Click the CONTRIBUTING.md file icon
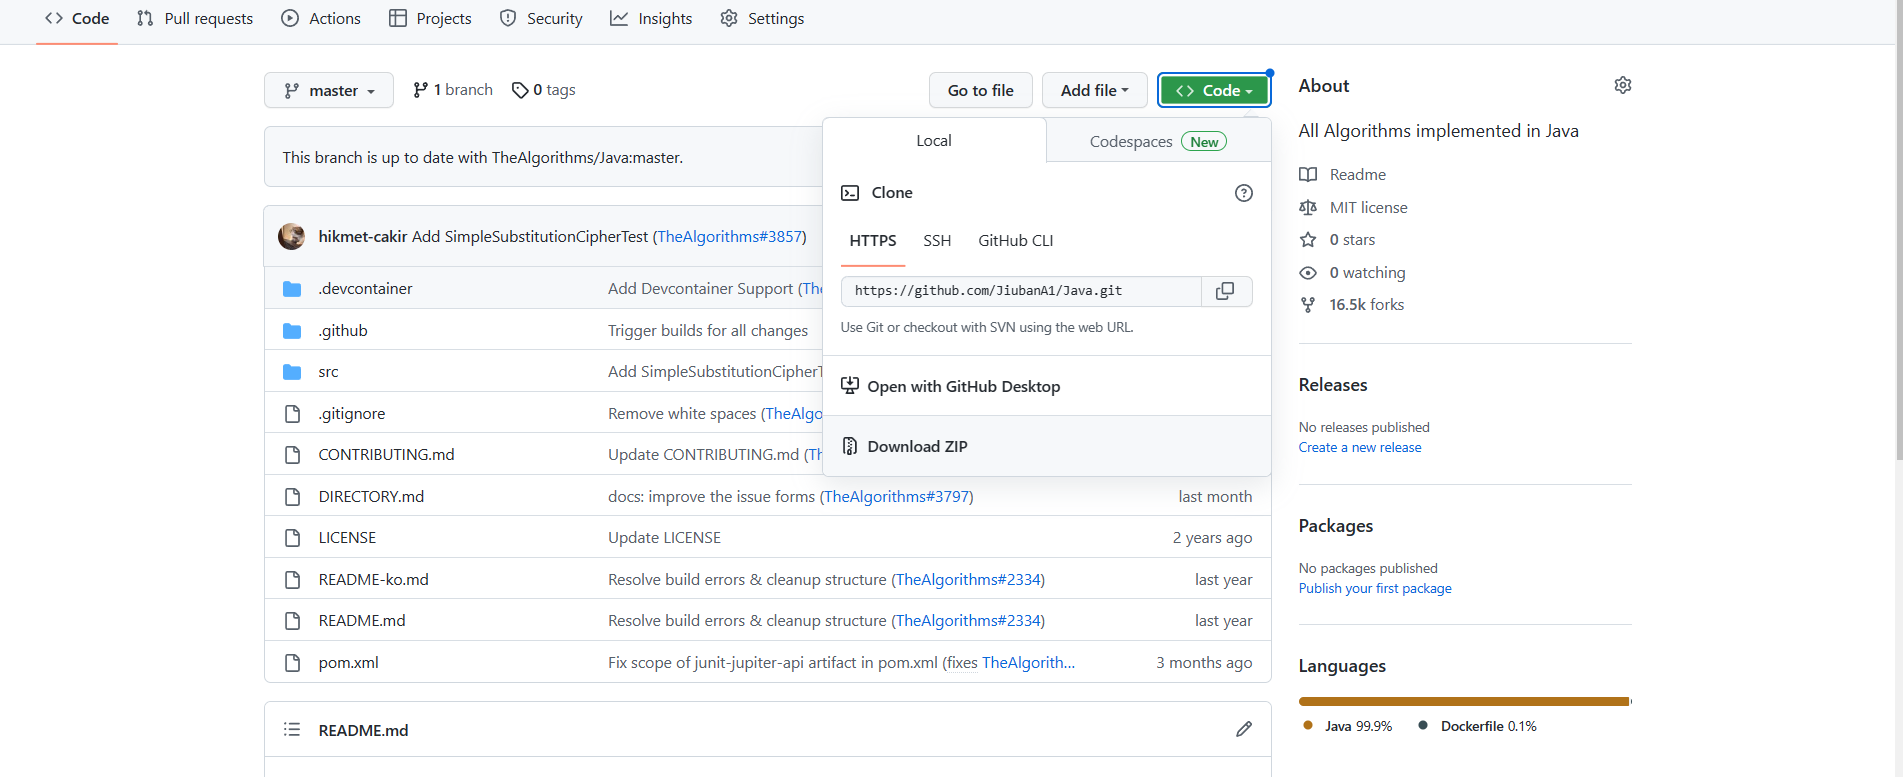Viewport: 1903px width, 777px height. (x=292, y=455)
